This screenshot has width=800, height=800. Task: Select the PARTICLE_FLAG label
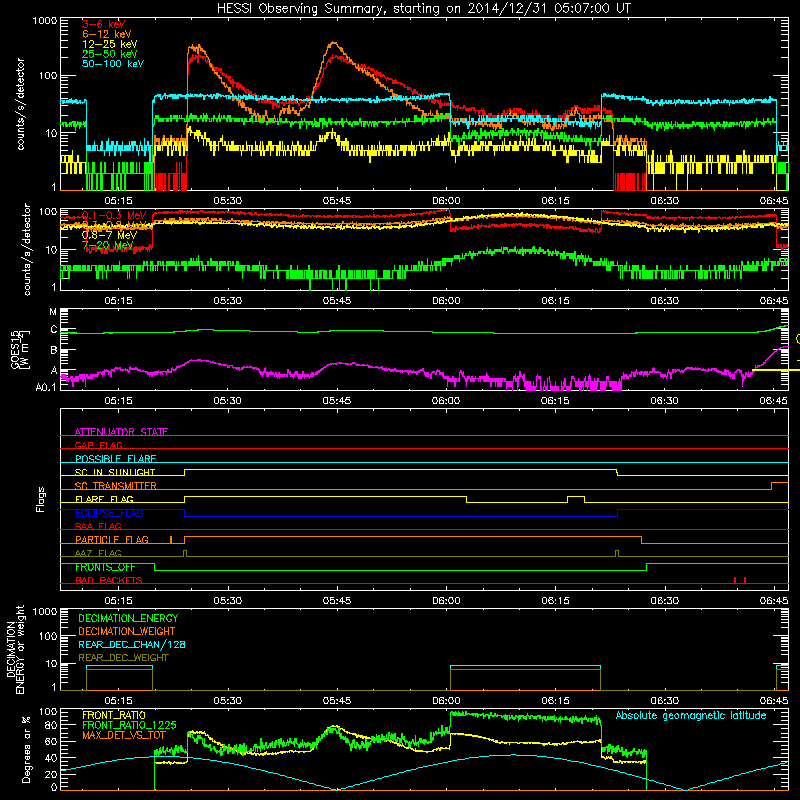point(112,540)
